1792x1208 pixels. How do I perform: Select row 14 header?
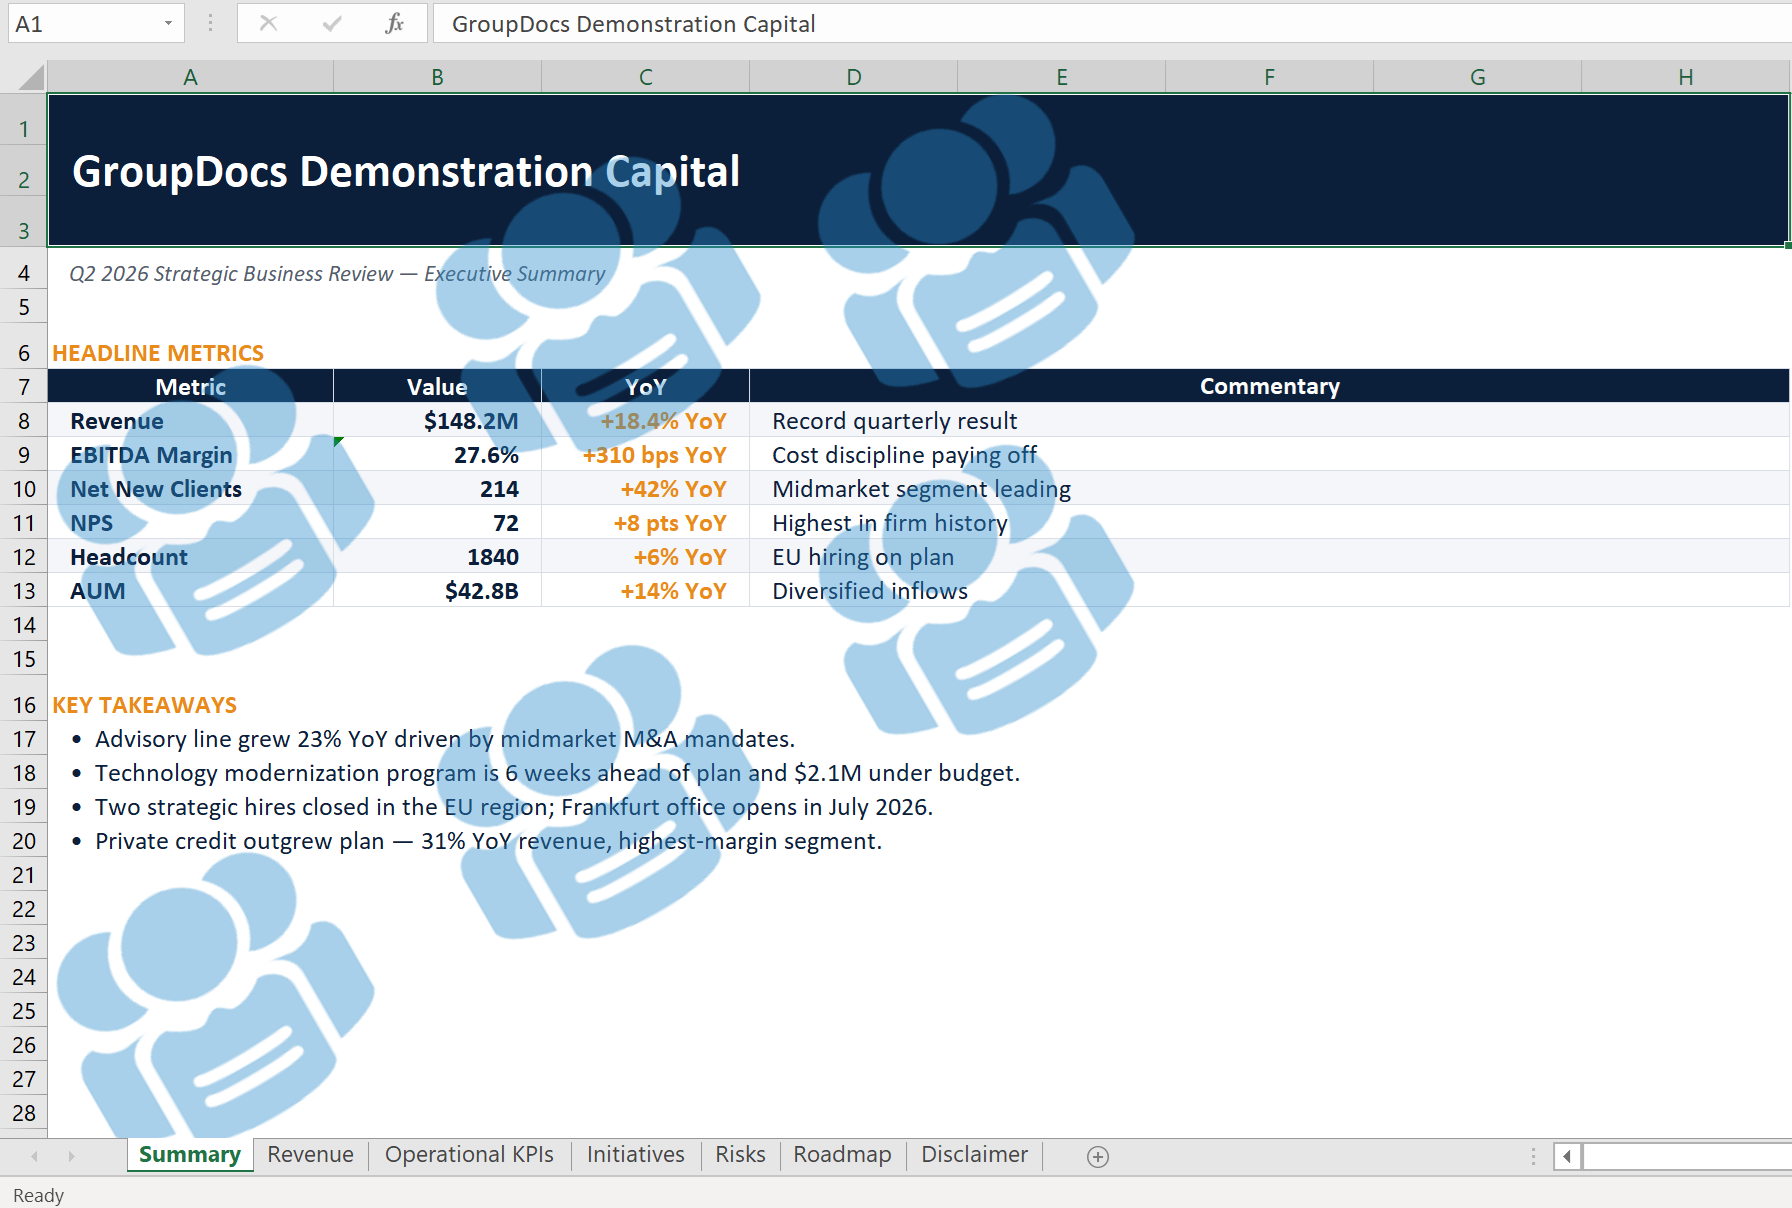pyautogui.click(x=24, y=626)
